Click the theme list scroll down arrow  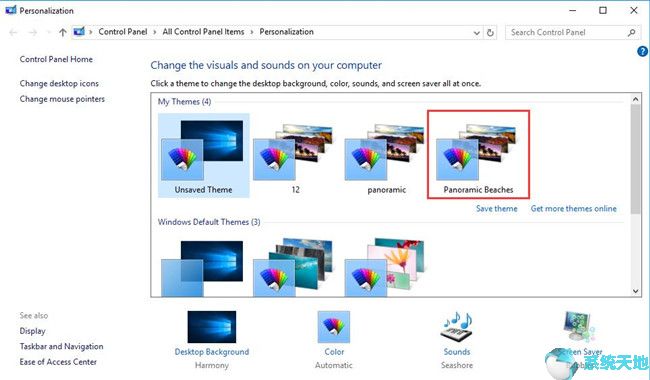point(635,291)
